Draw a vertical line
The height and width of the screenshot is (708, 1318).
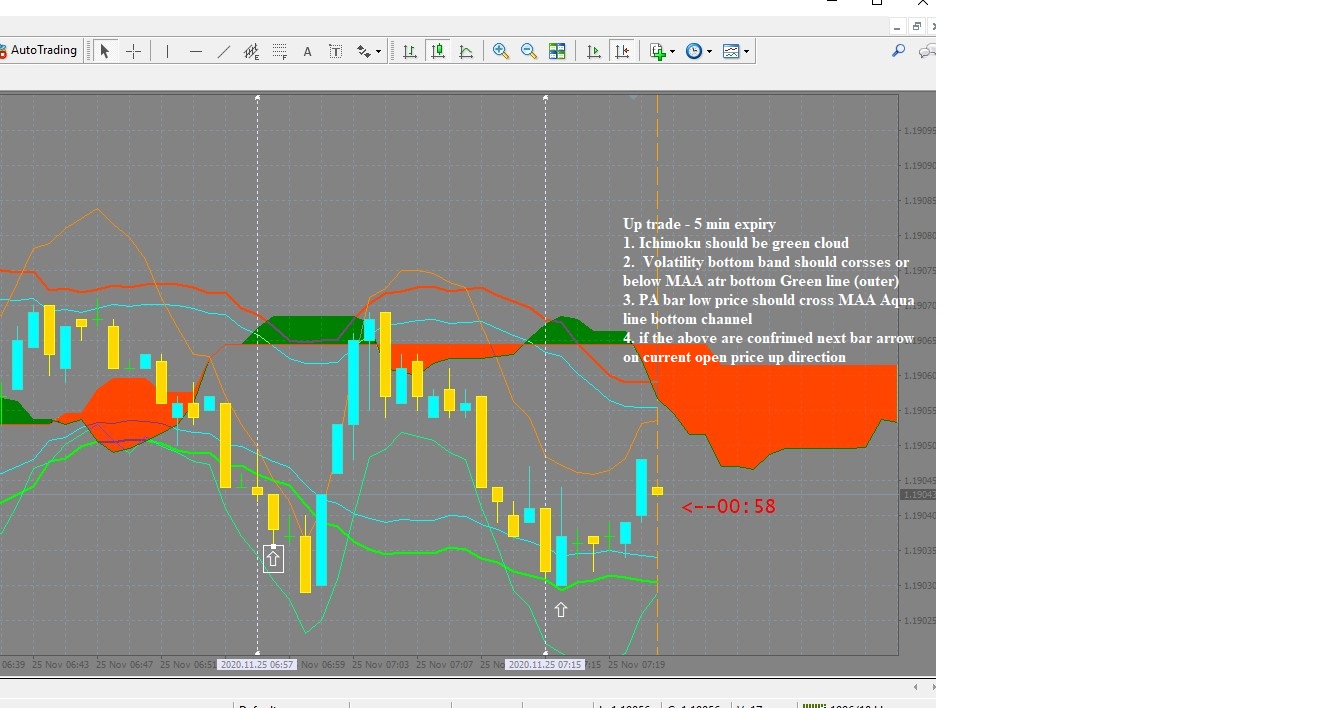(167, 51)
